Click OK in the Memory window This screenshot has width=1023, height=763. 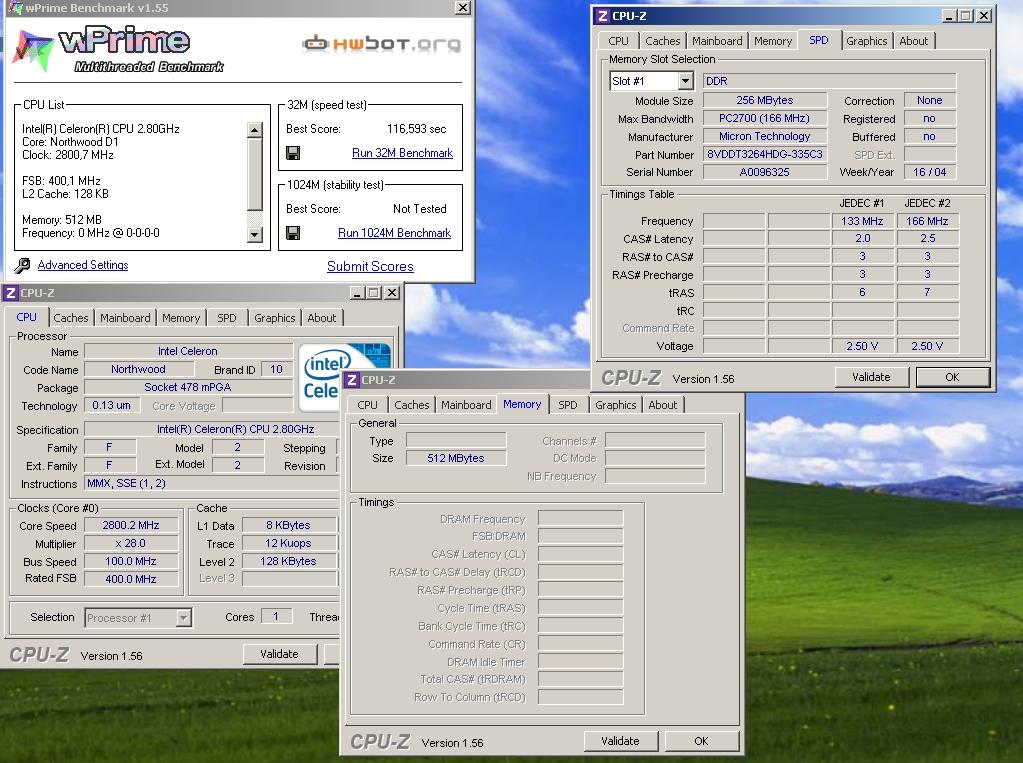[701, 741]
